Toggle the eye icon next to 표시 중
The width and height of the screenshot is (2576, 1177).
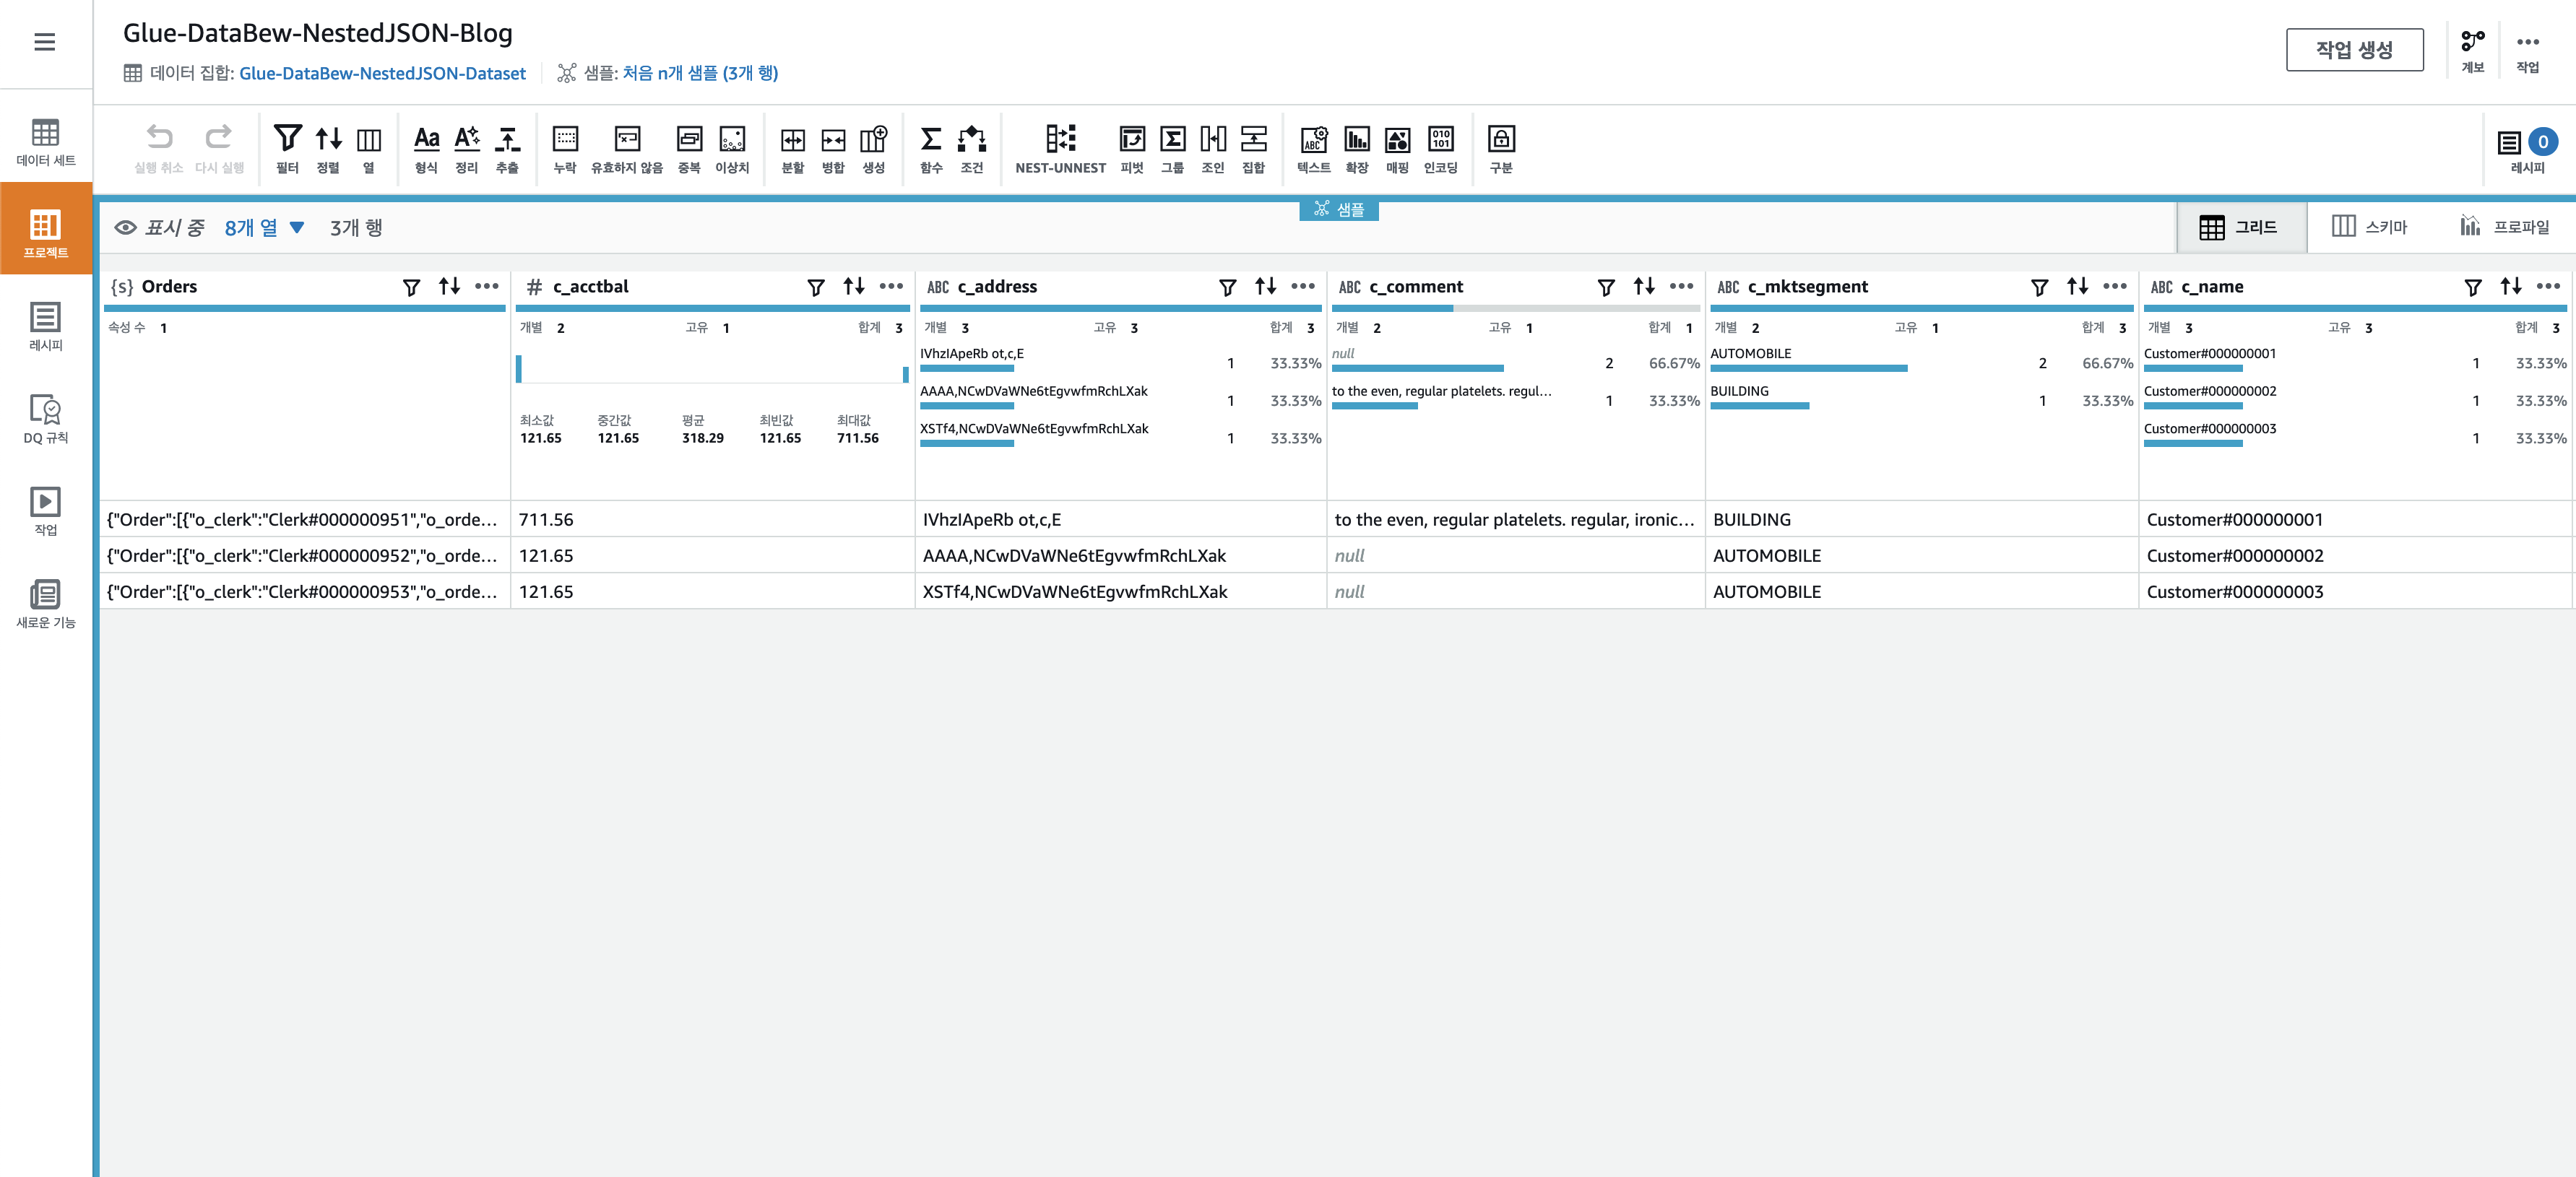click(125, 228)
